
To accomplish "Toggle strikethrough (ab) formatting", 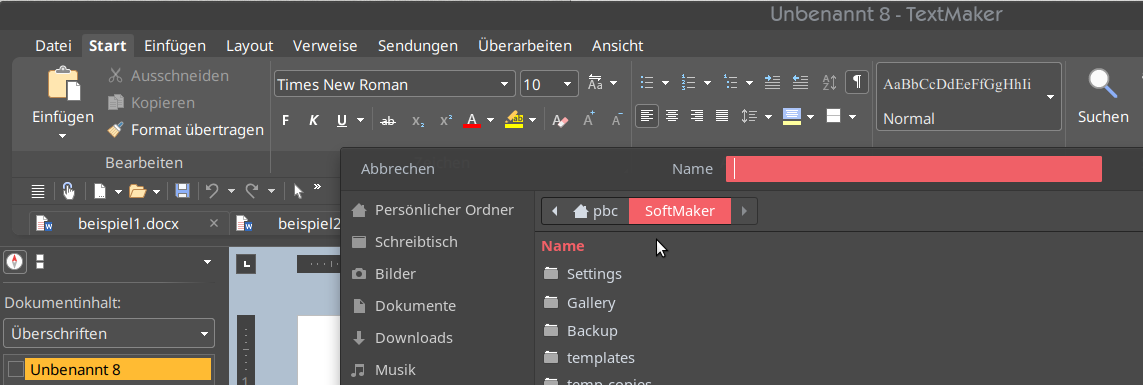I will 389,120.
